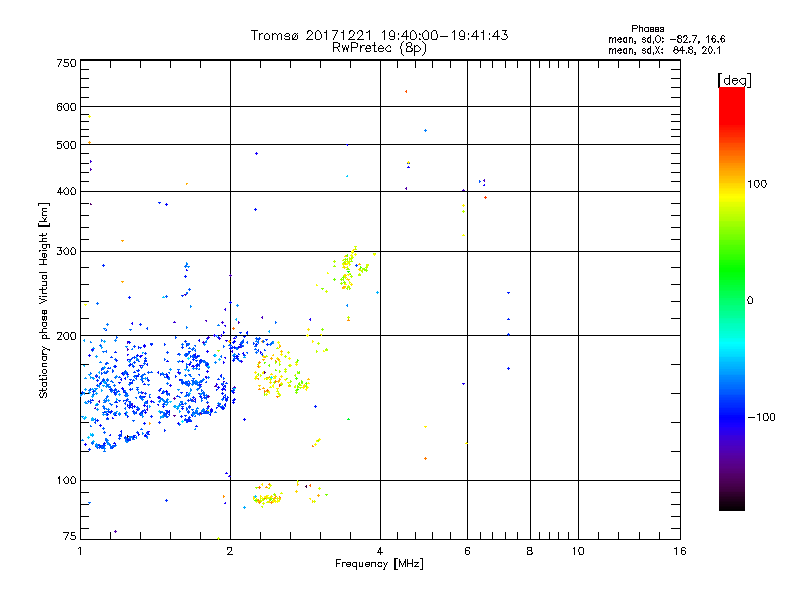Click the colorbar label '100'
800x600 pixels.
click(757, 184)
